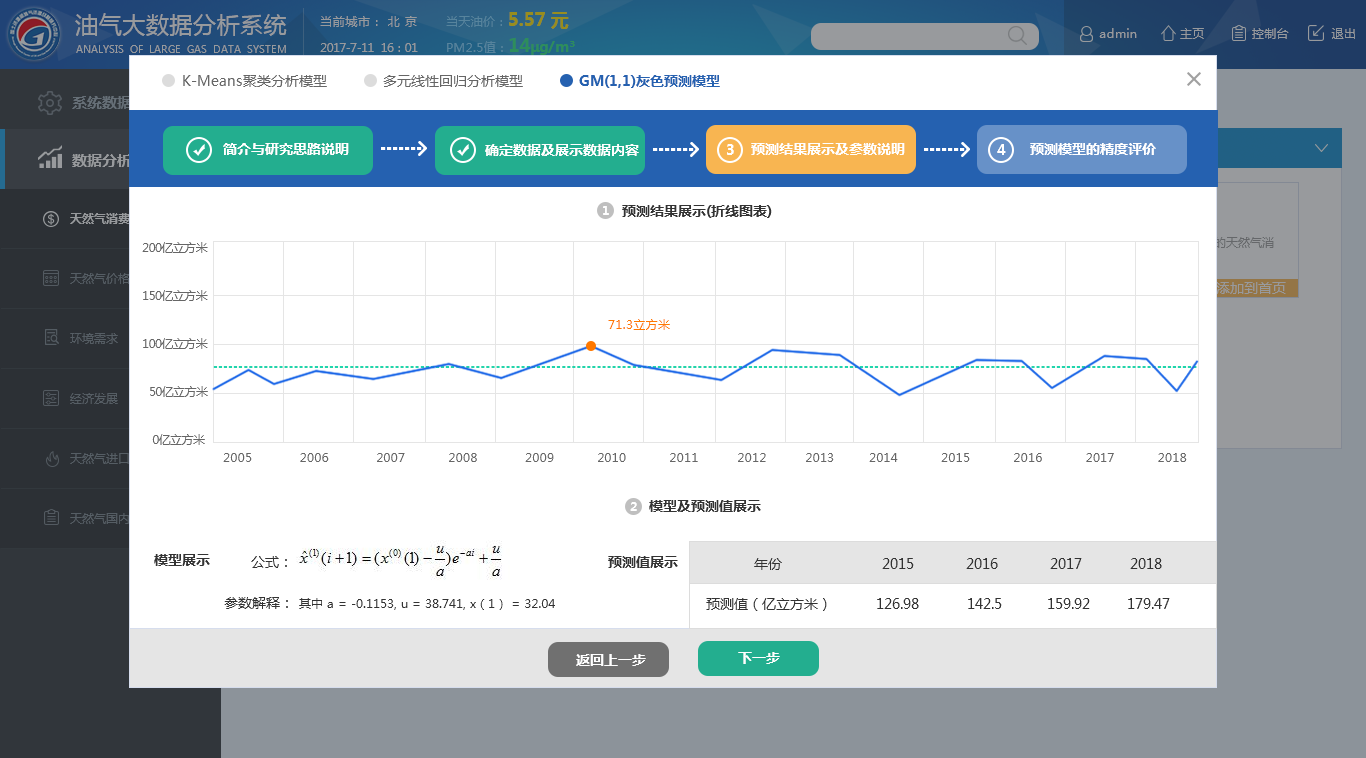
Task: Select 天然气消费 dollar icon in sidebar
Action: tap(51, 219)
